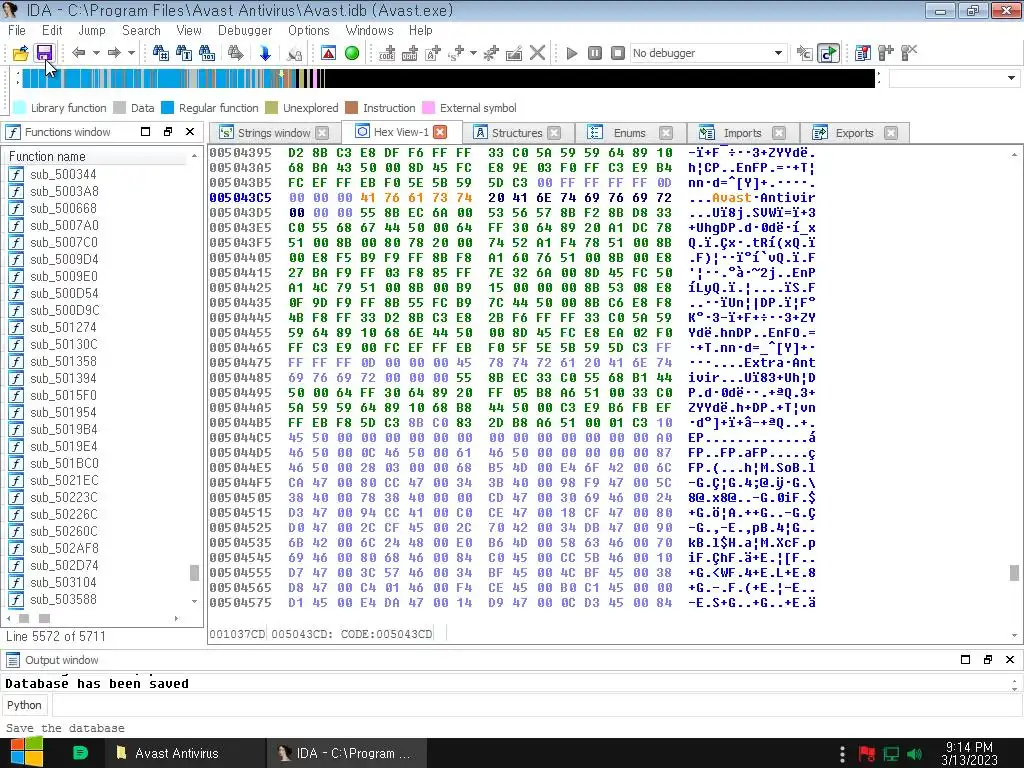The image size is (1024, 768).
Task: Save the database with the floppy icon
Action: coord(44,53)
